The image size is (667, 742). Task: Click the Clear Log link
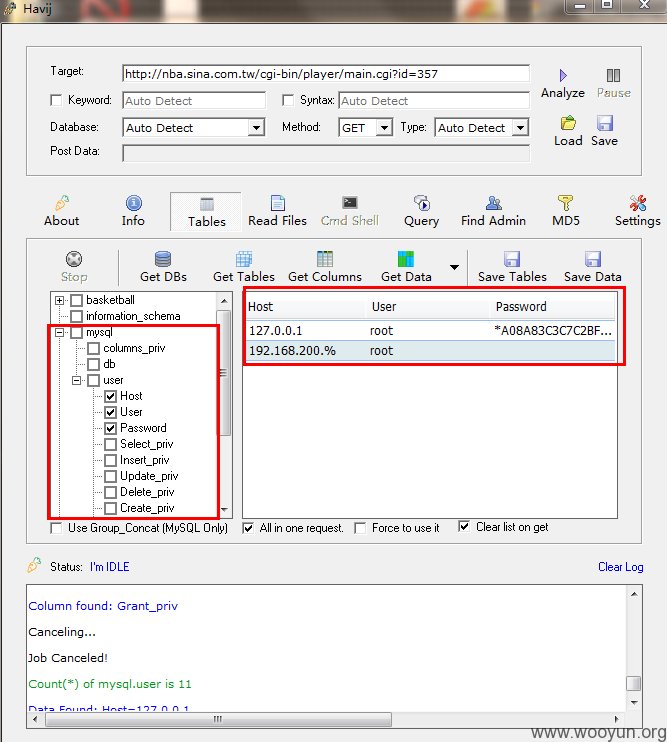point(621,567)
